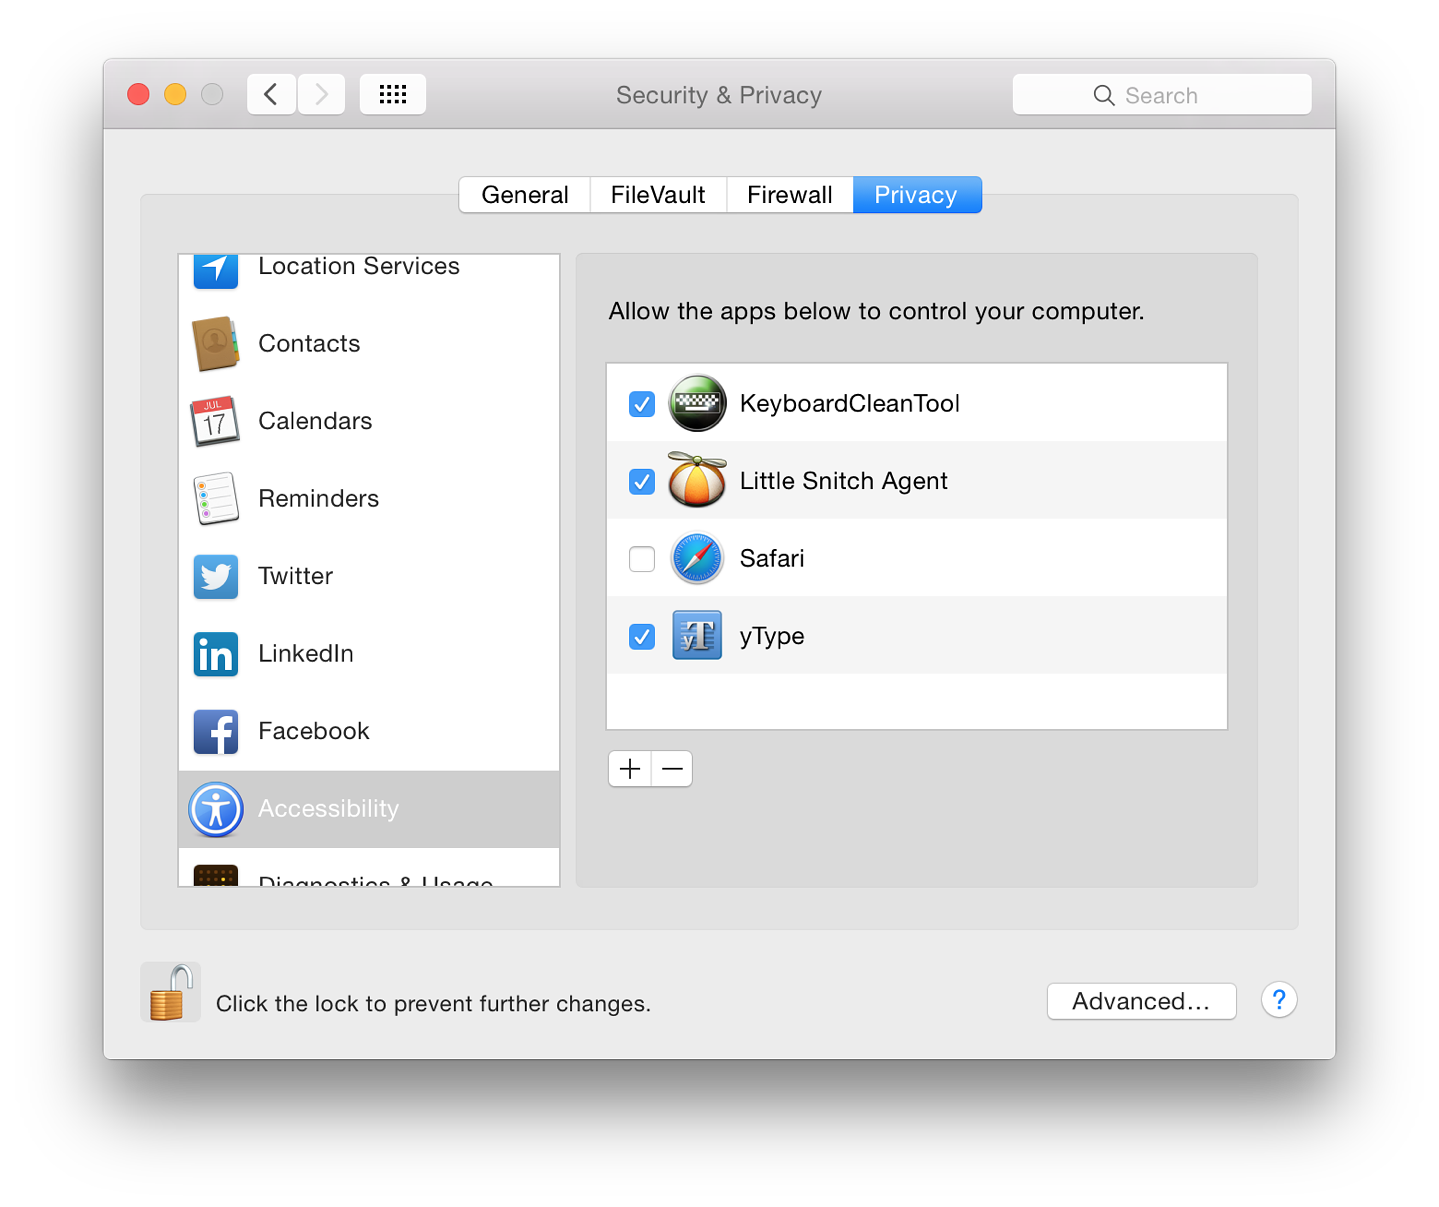Viewport: 1439px width, 1207px height.
Task: Click the Calendars icon in sidebar
Action: (215, 421)
